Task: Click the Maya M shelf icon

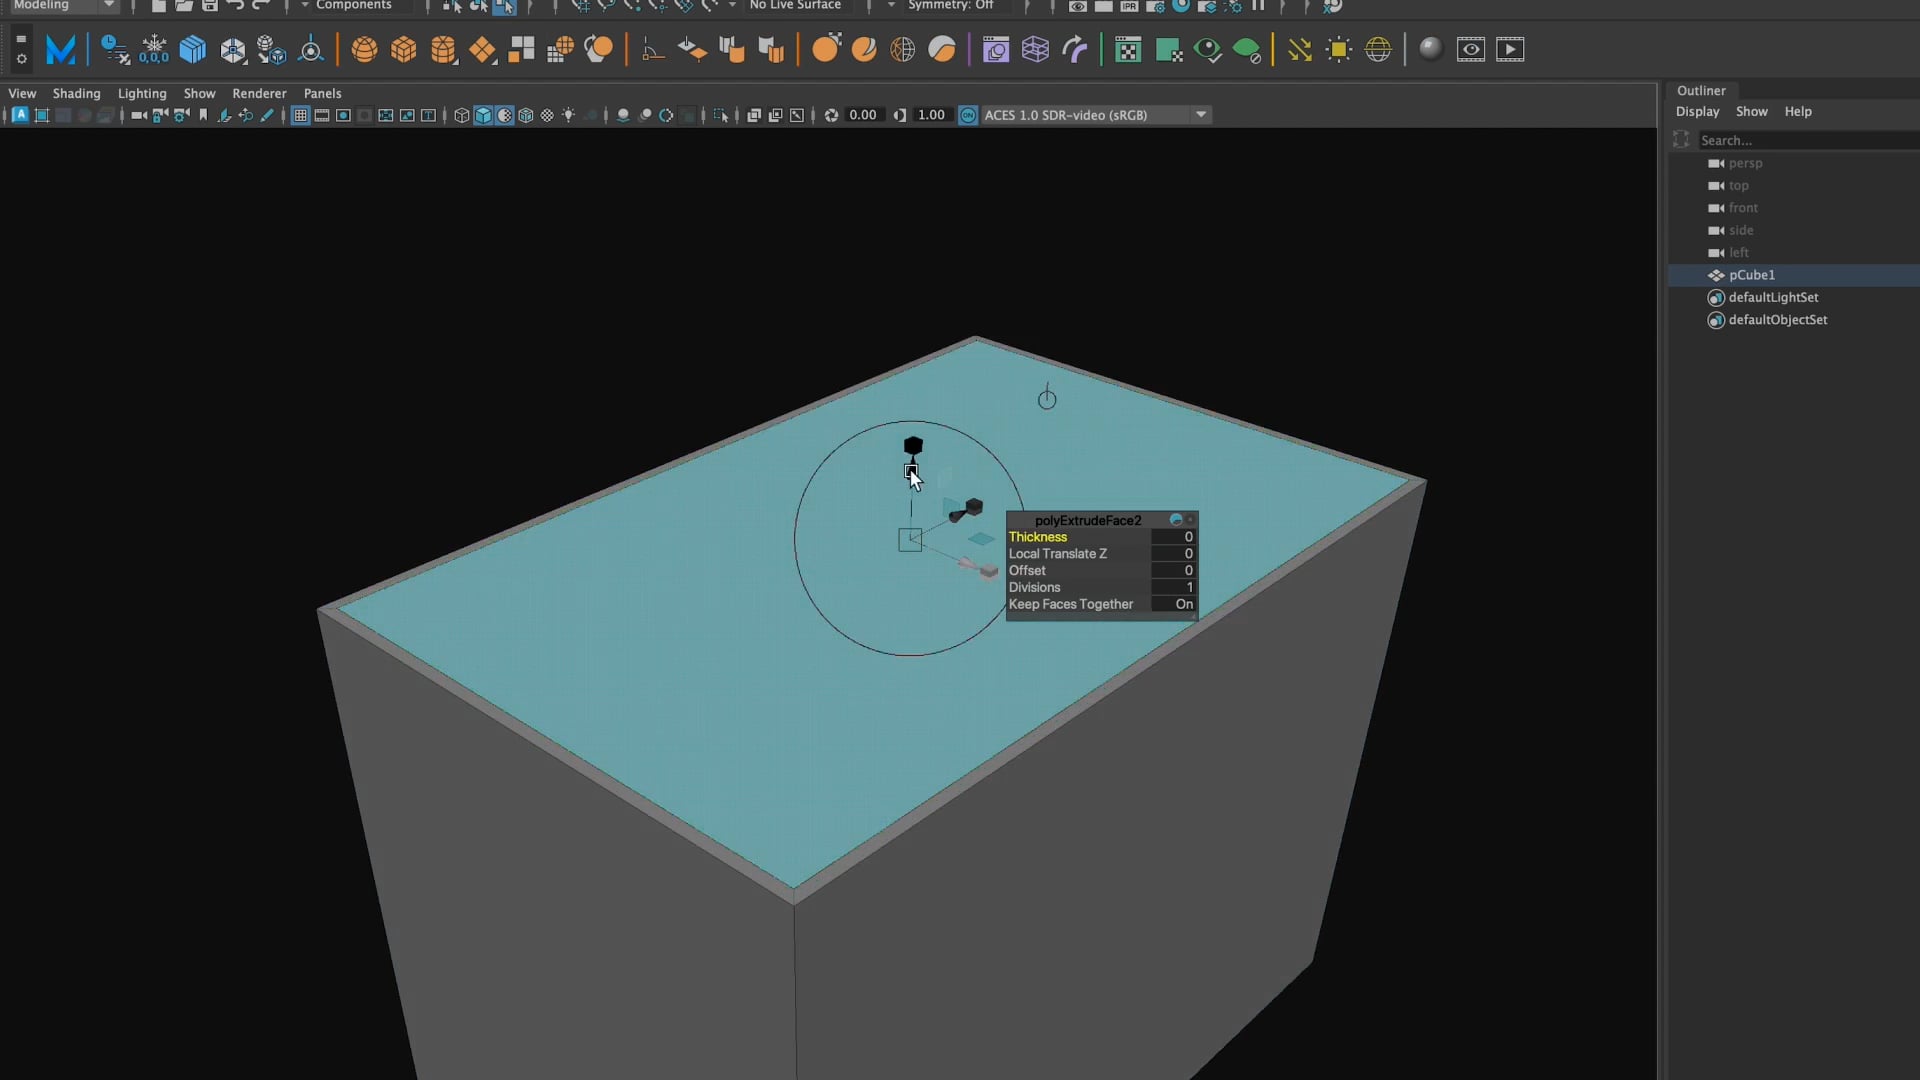Action: [x=61, y=49]
